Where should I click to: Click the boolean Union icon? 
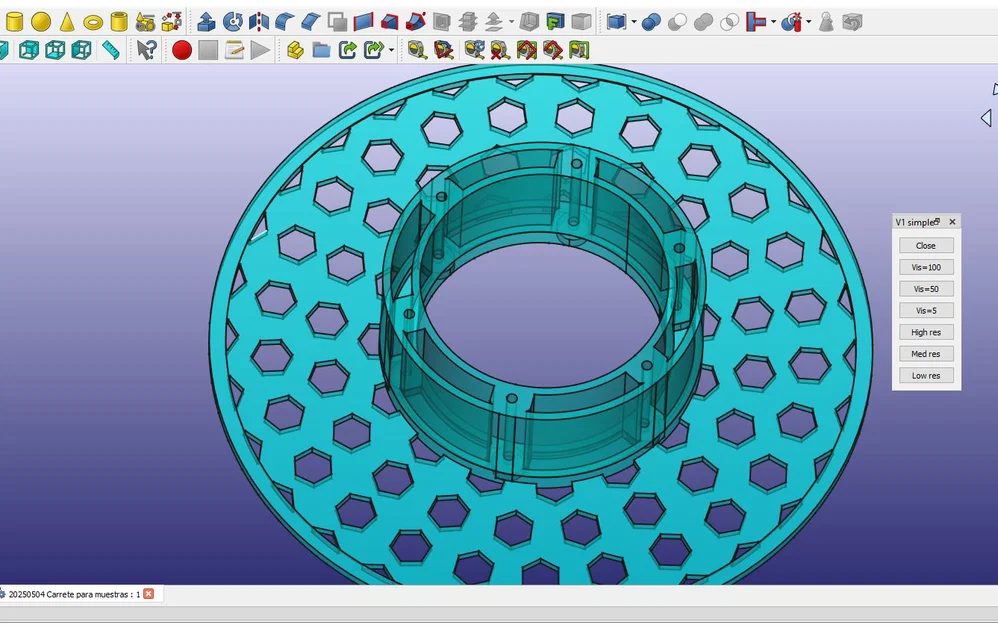[703, 22]
